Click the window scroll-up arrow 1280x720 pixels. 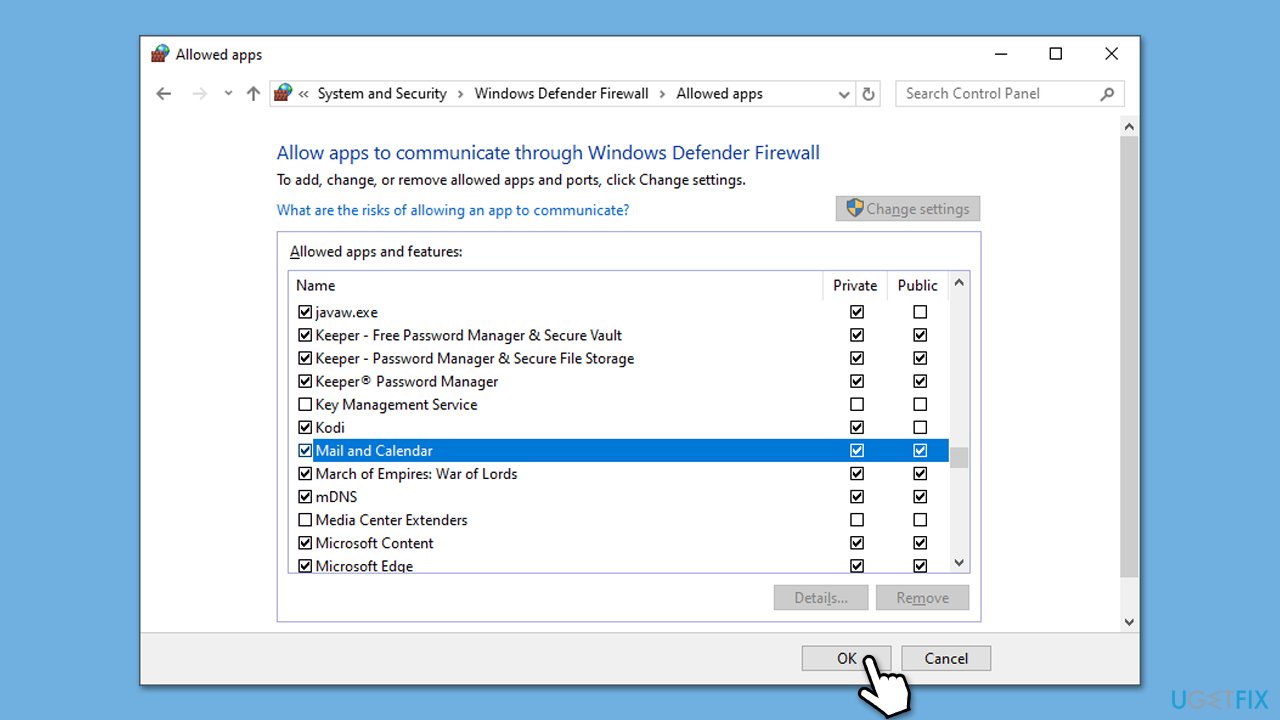coord(1130,127)
